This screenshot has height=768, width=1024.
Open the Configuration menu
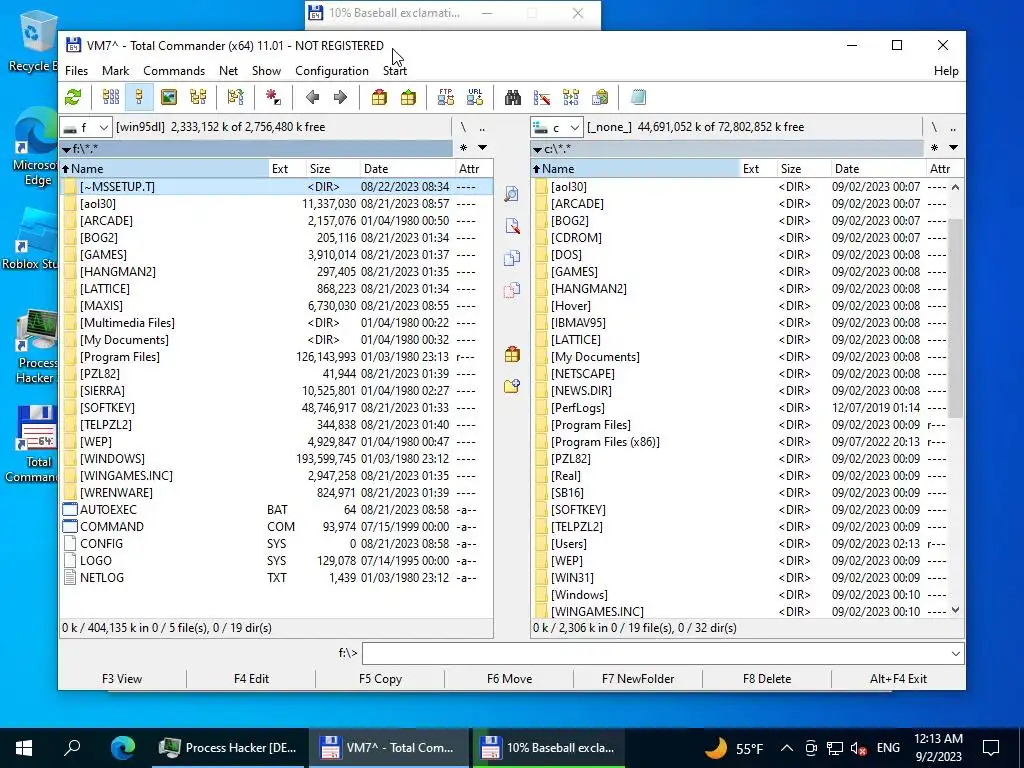pyautogui.click(x=332, y=71)
